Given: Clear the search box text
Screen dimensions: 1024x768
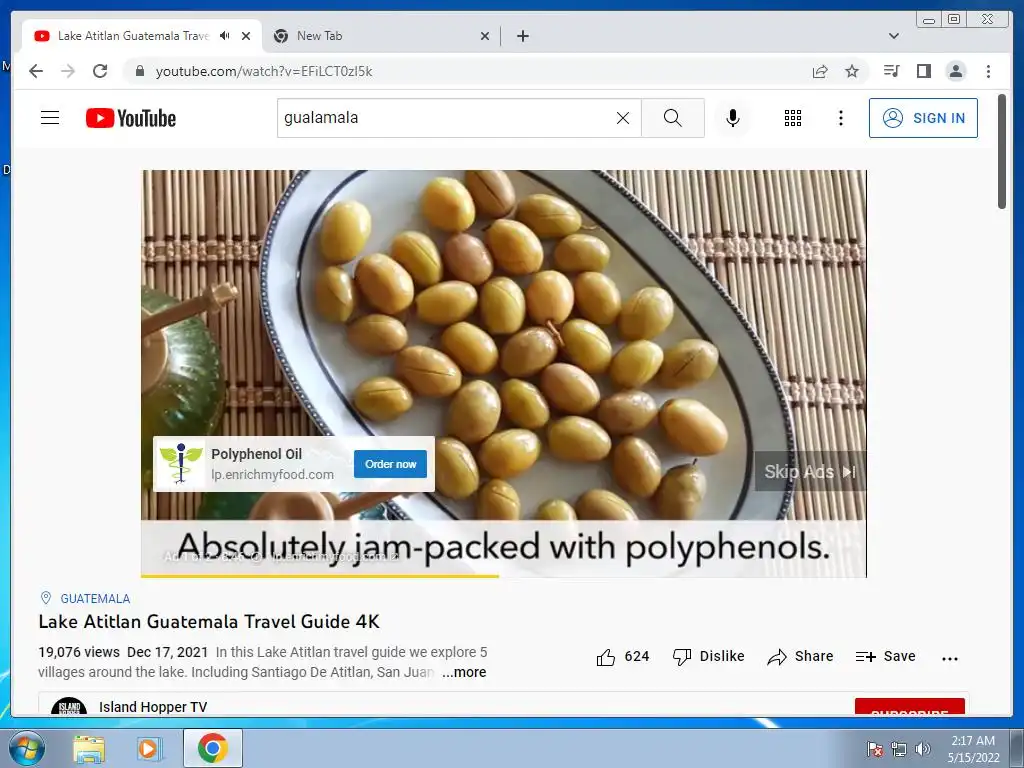Looking at the screenshot, I should tap(623, 118).
